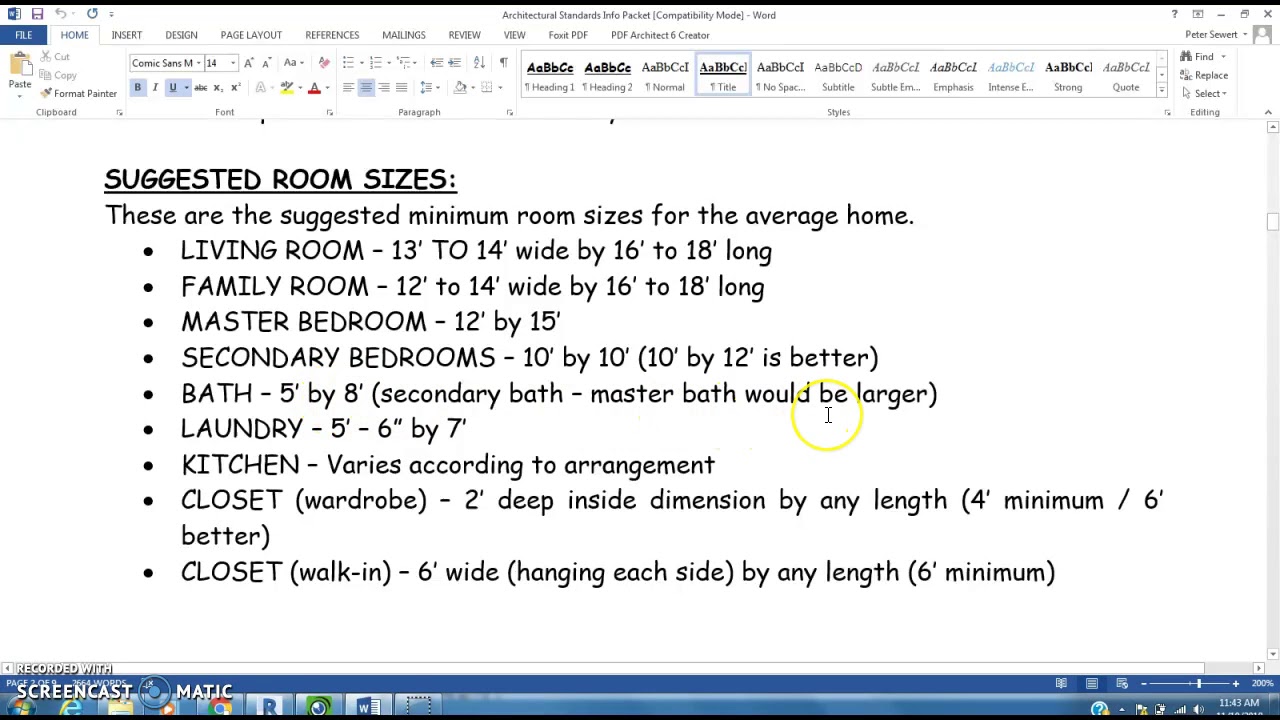Open the Peter Sewert account menu

[1216, 35]
